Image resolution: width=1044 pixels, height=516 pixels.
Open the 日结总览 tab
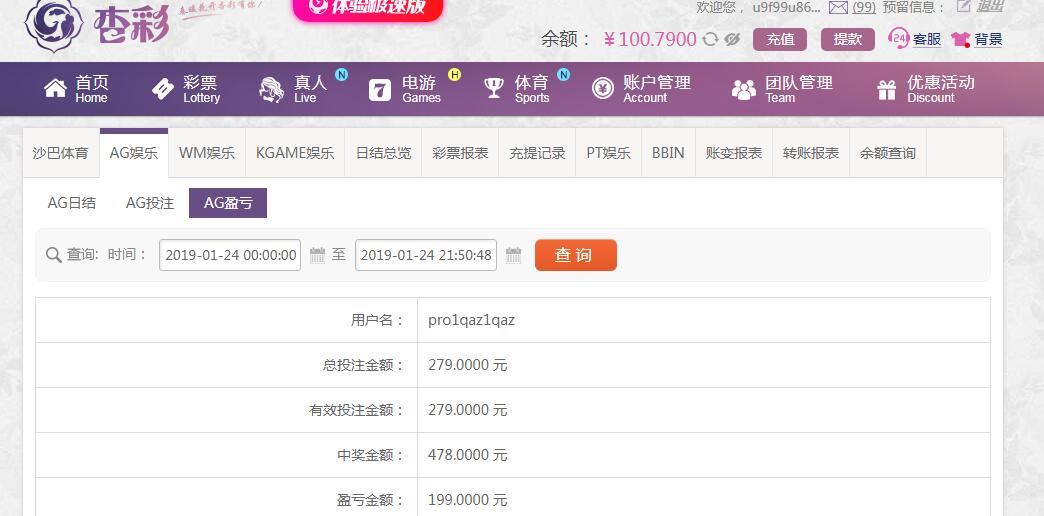click(x=384, y=153)
